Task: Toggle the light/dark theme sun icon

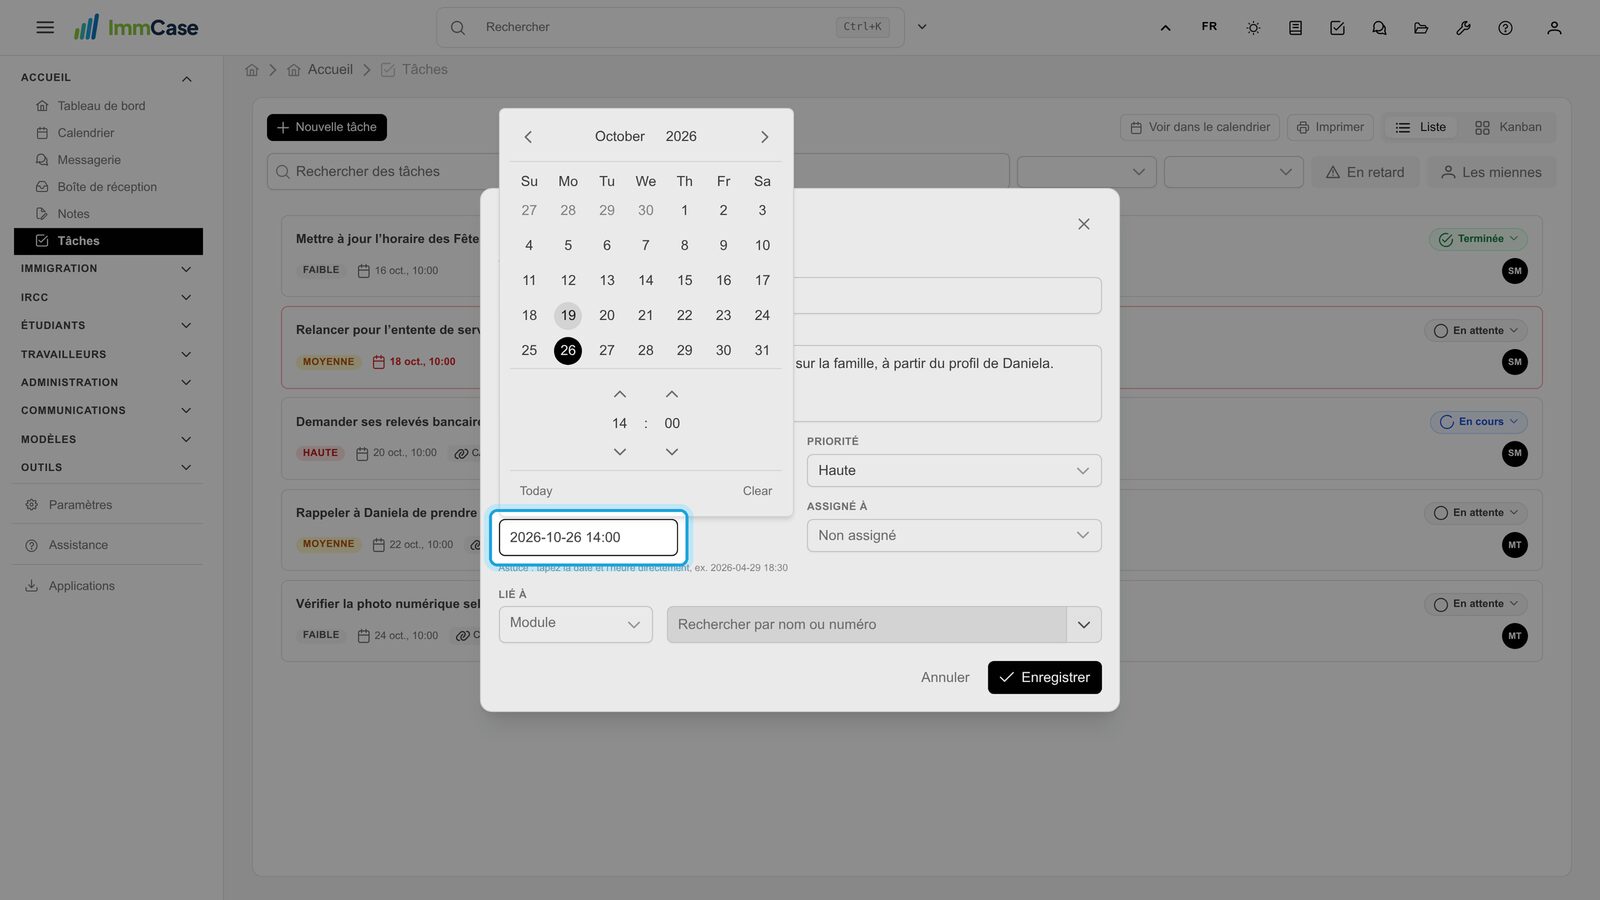Action: click(1253, 28)
